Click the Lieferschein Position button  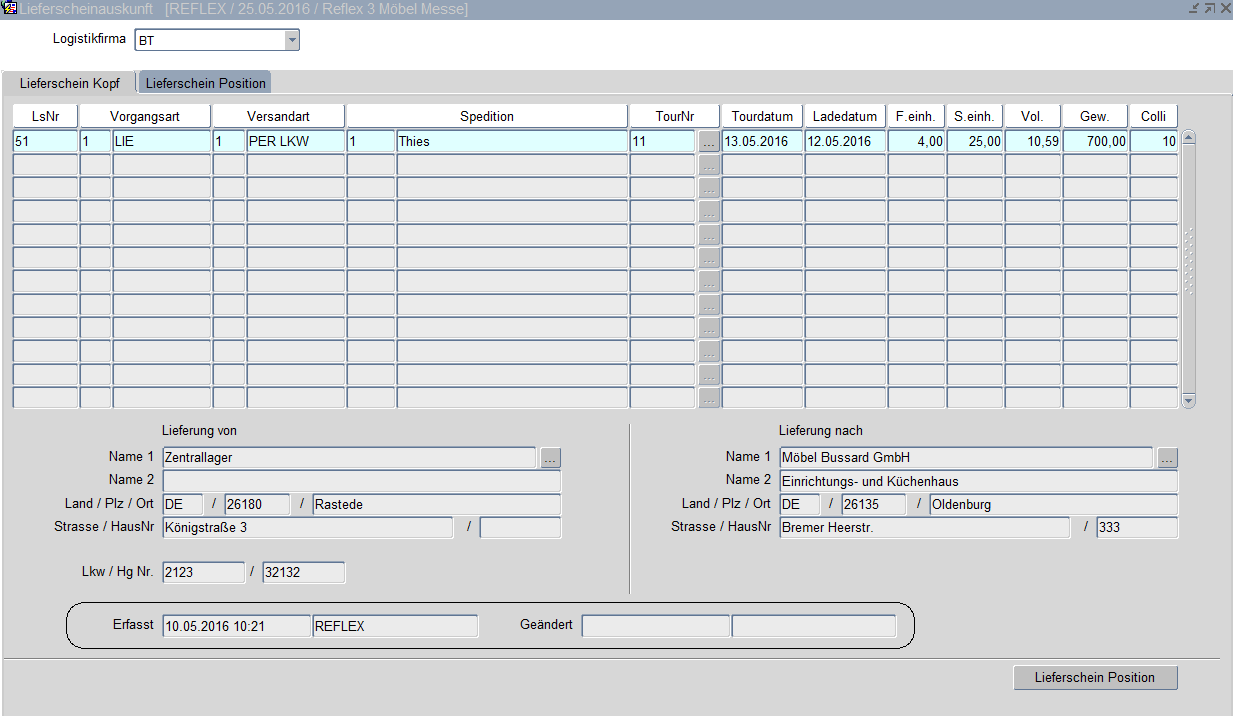point(1095,678)
